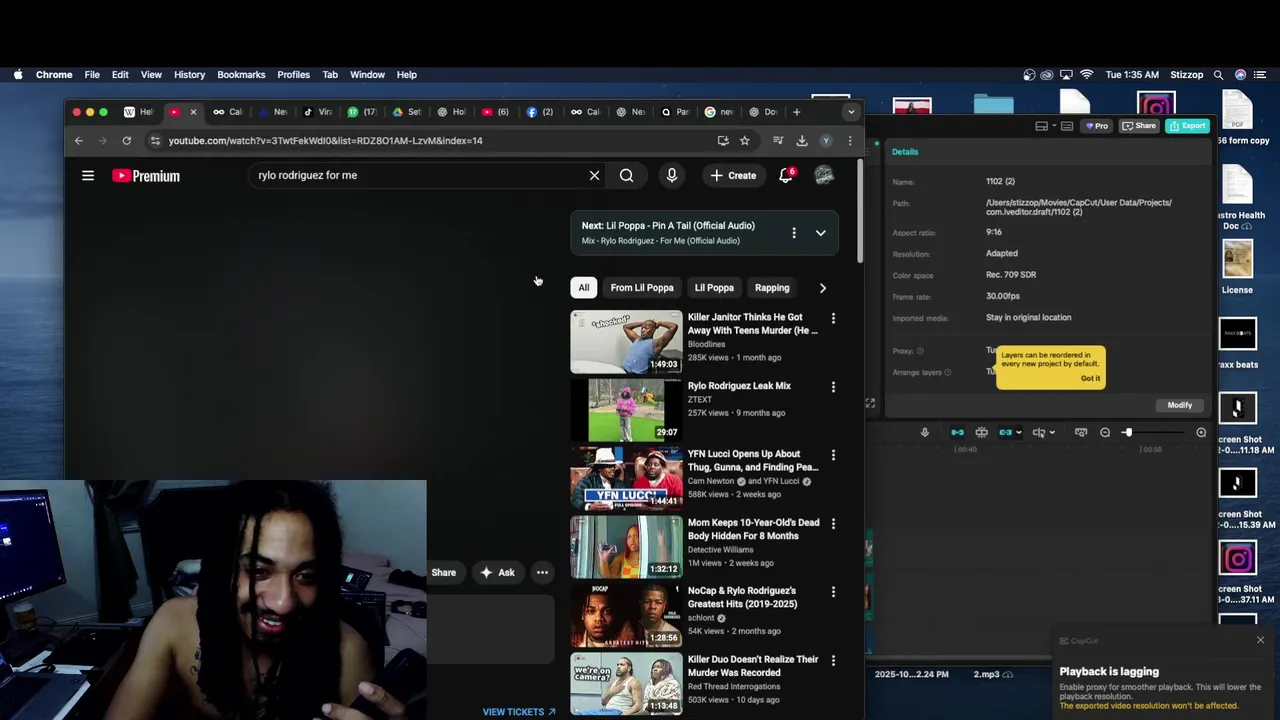Viewport: 1280px width, 720px height.
Task: Go to the YouTube Premium home logo
Action: point(146,176)
